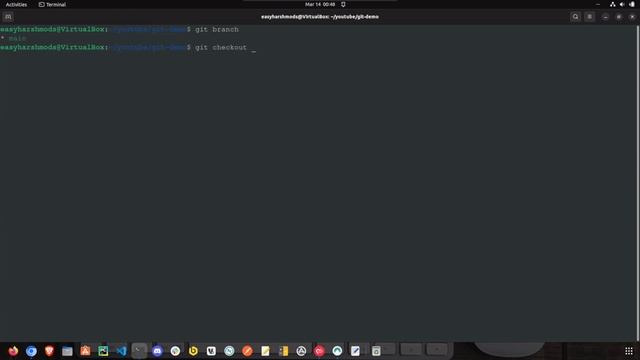640x360 pixels.
Task: Open the battery indicator in top bar
Action: [x=632, y=4]
